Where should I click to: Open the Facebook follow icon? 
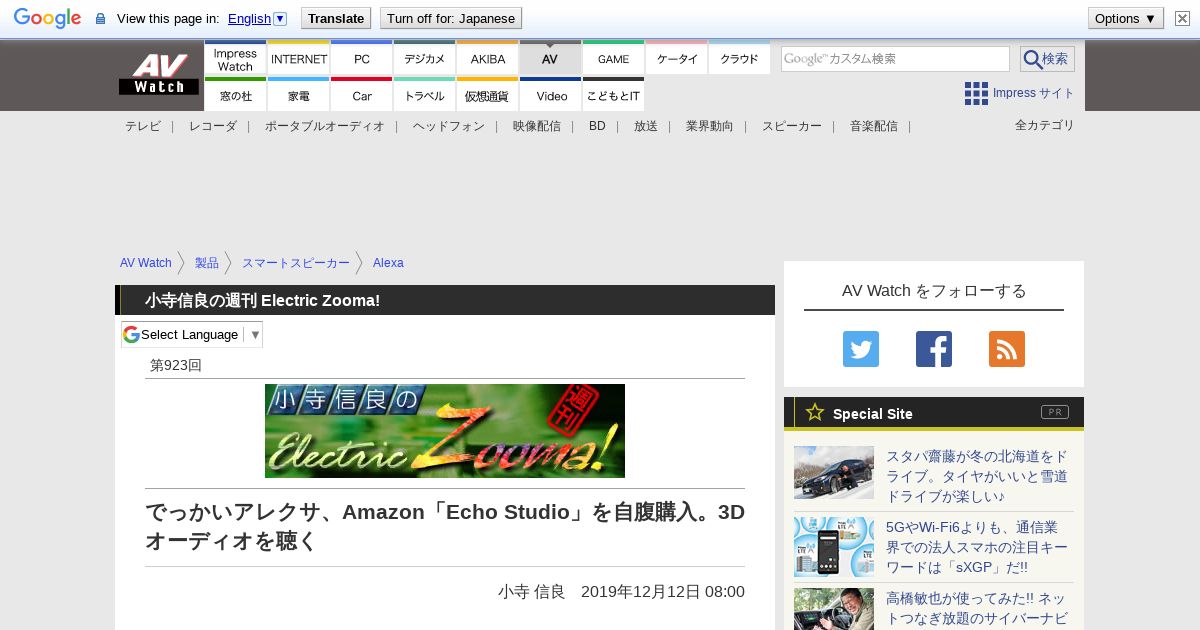(934, 349)
